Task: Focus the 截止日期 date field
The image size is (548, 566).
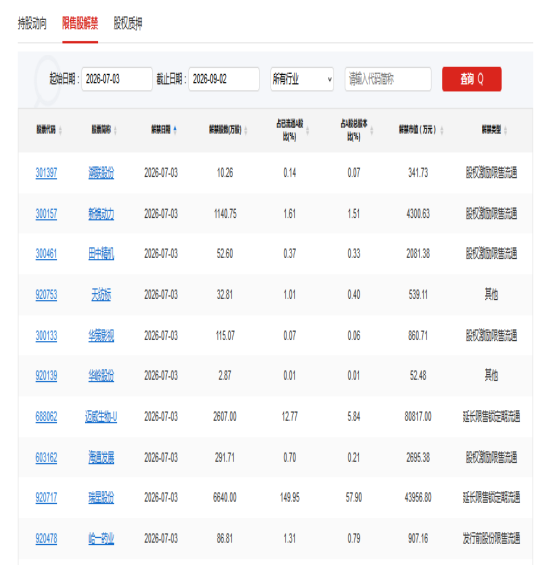Action: (x=224, y=79)
